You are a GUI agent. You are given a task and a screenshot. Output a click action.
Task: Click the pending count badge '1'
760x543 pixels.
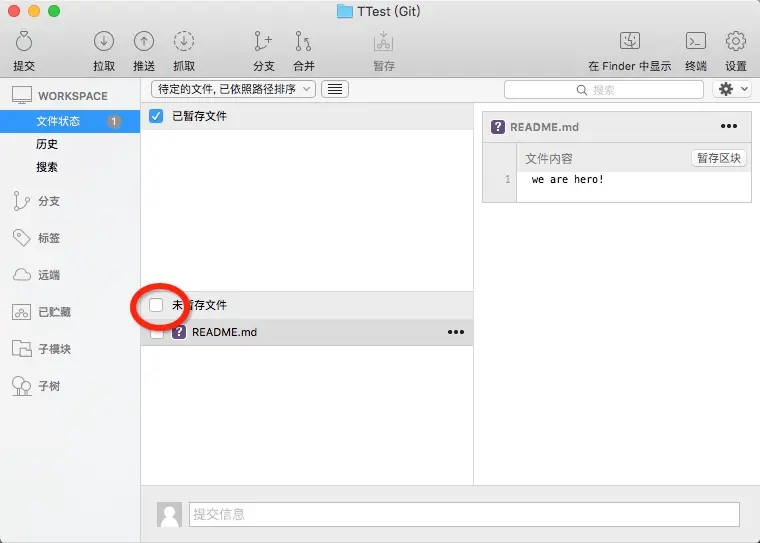click(x=113, y=121)
